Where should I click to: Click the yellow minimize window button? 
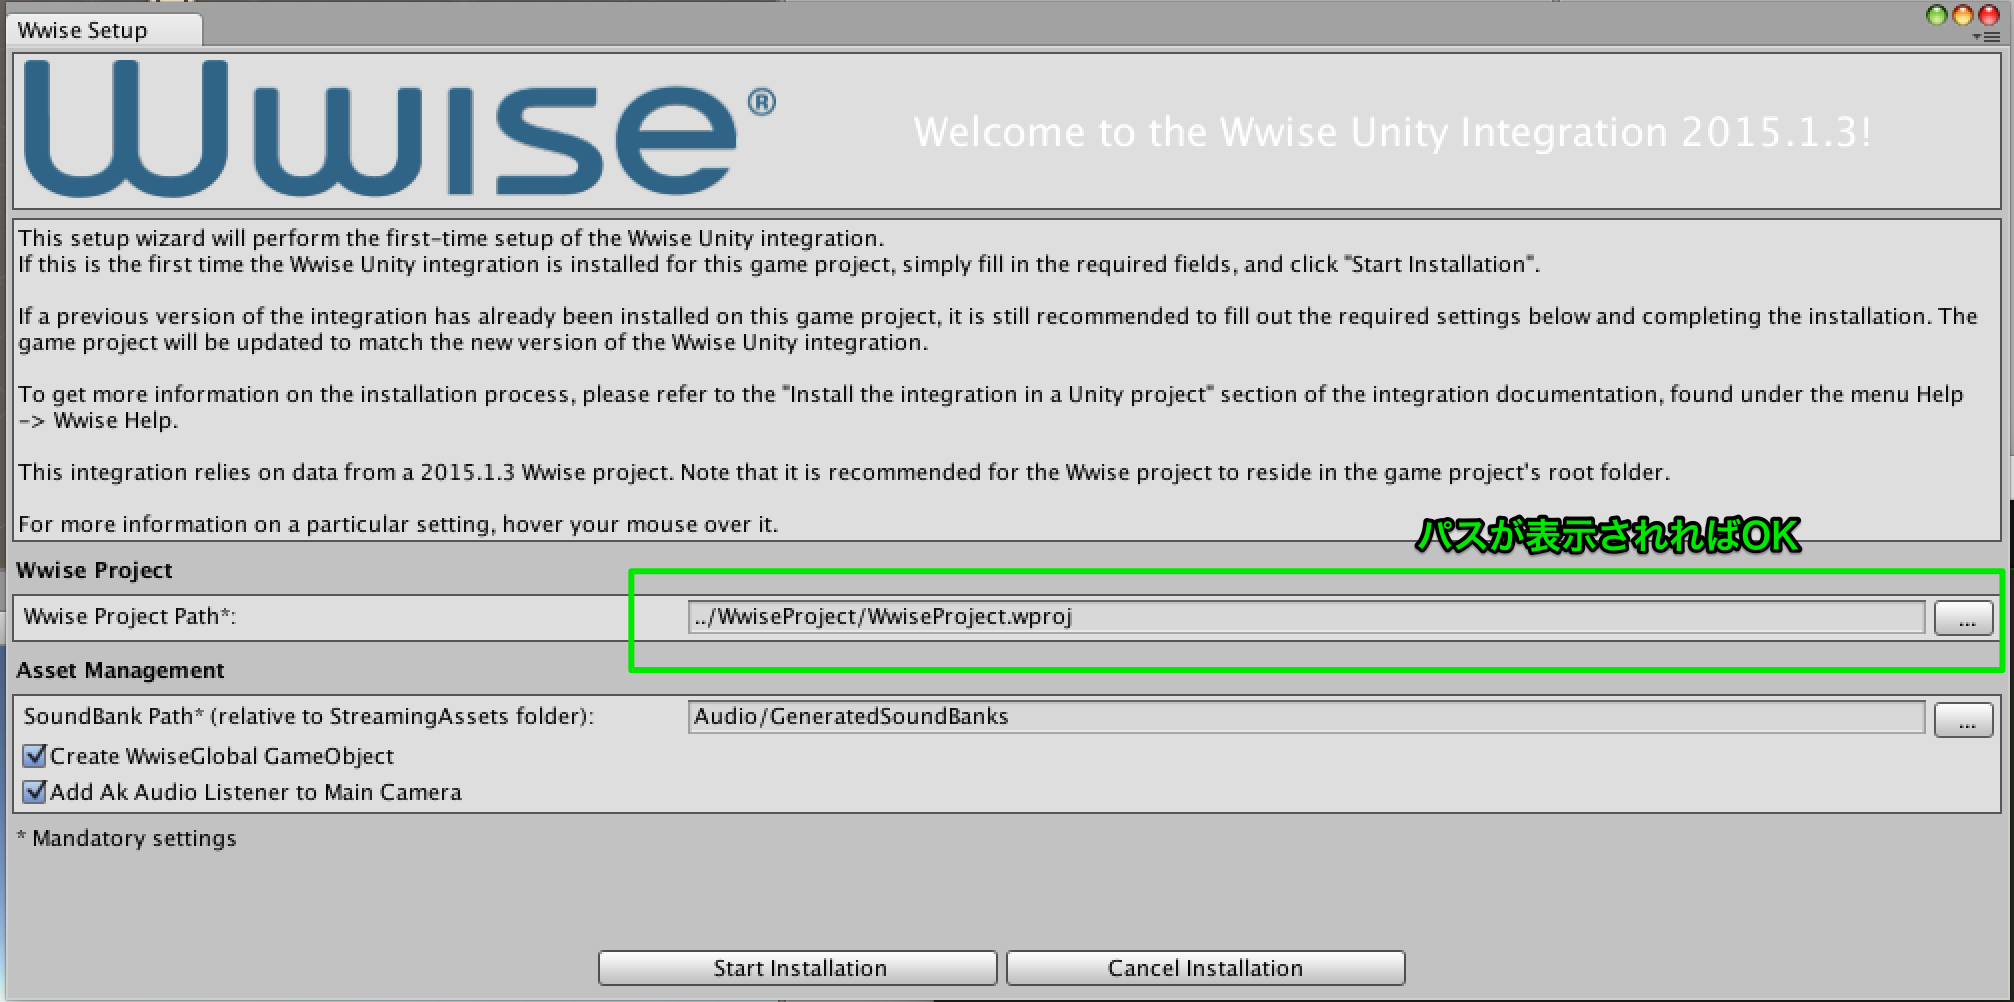tap(1962, 14)
